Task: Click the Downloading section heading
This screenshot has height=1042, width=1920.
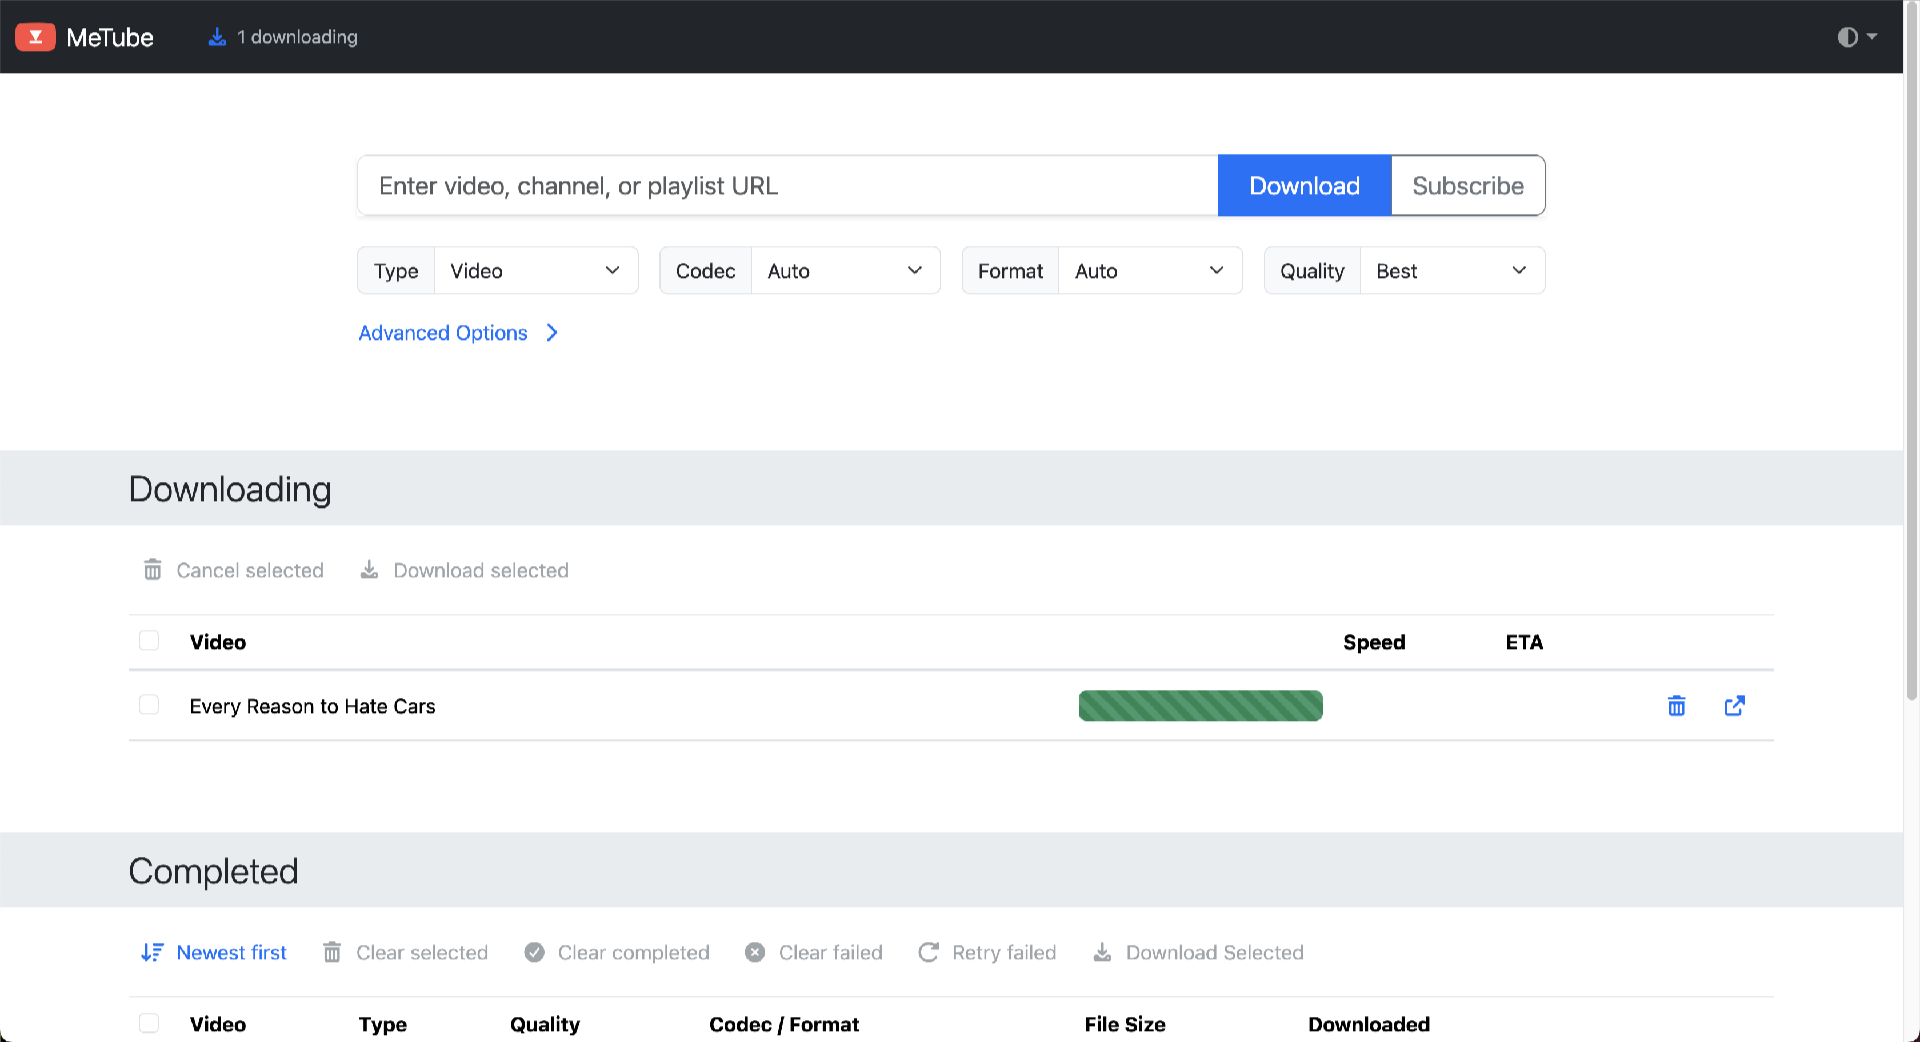Action: 230,489
